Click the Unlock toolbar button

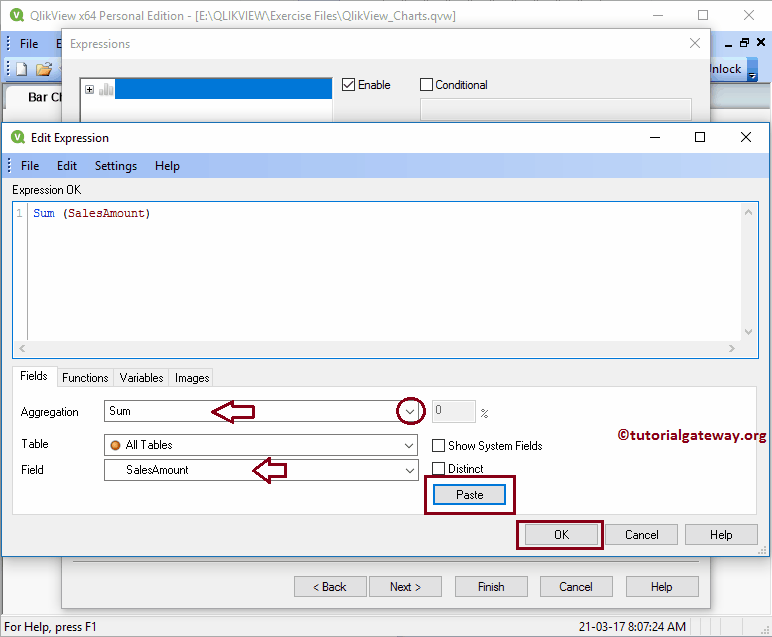728,69
